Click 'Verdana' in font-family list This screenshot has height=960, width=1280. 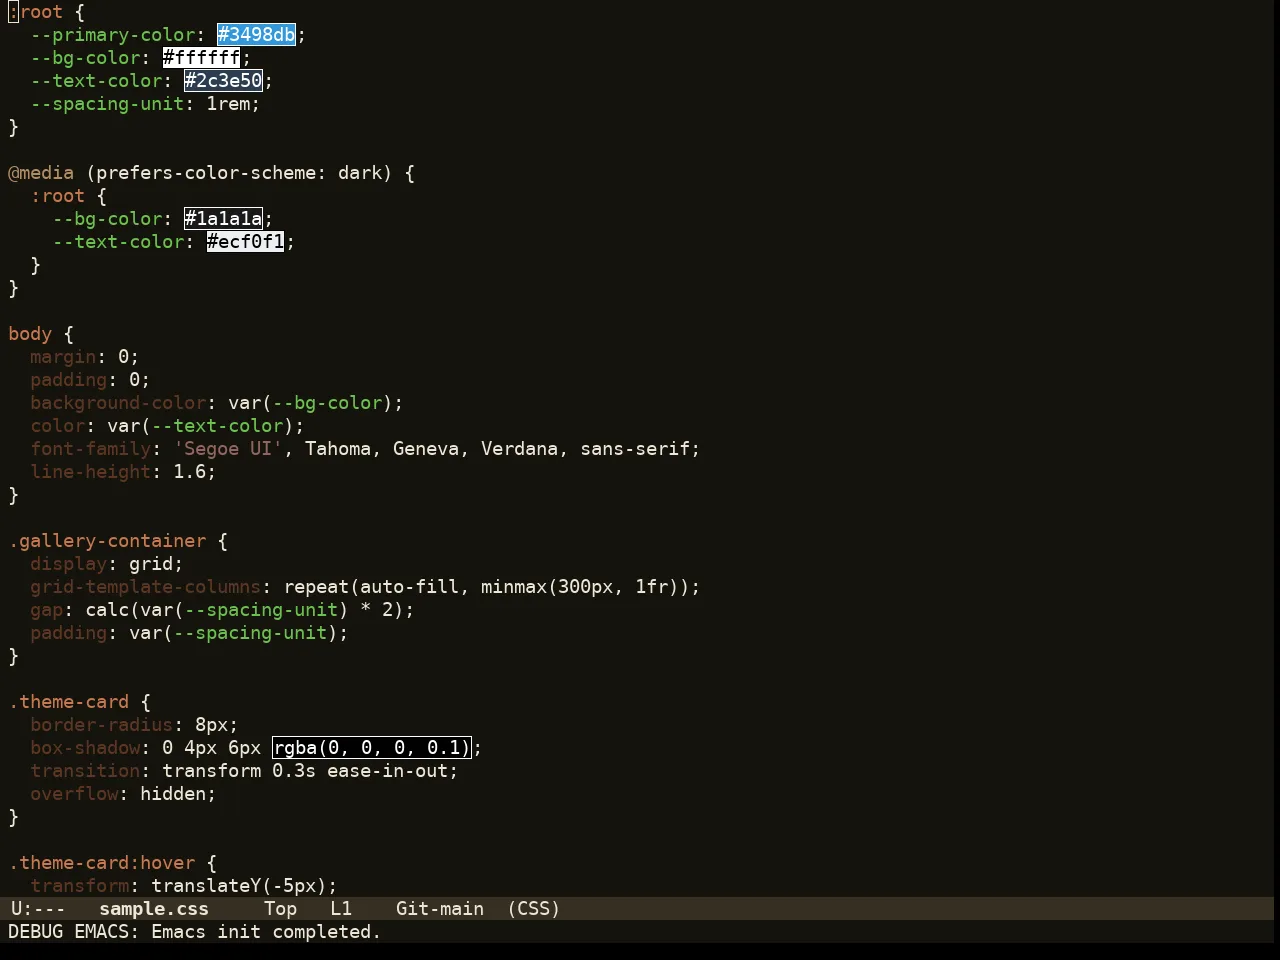(520, 449)
